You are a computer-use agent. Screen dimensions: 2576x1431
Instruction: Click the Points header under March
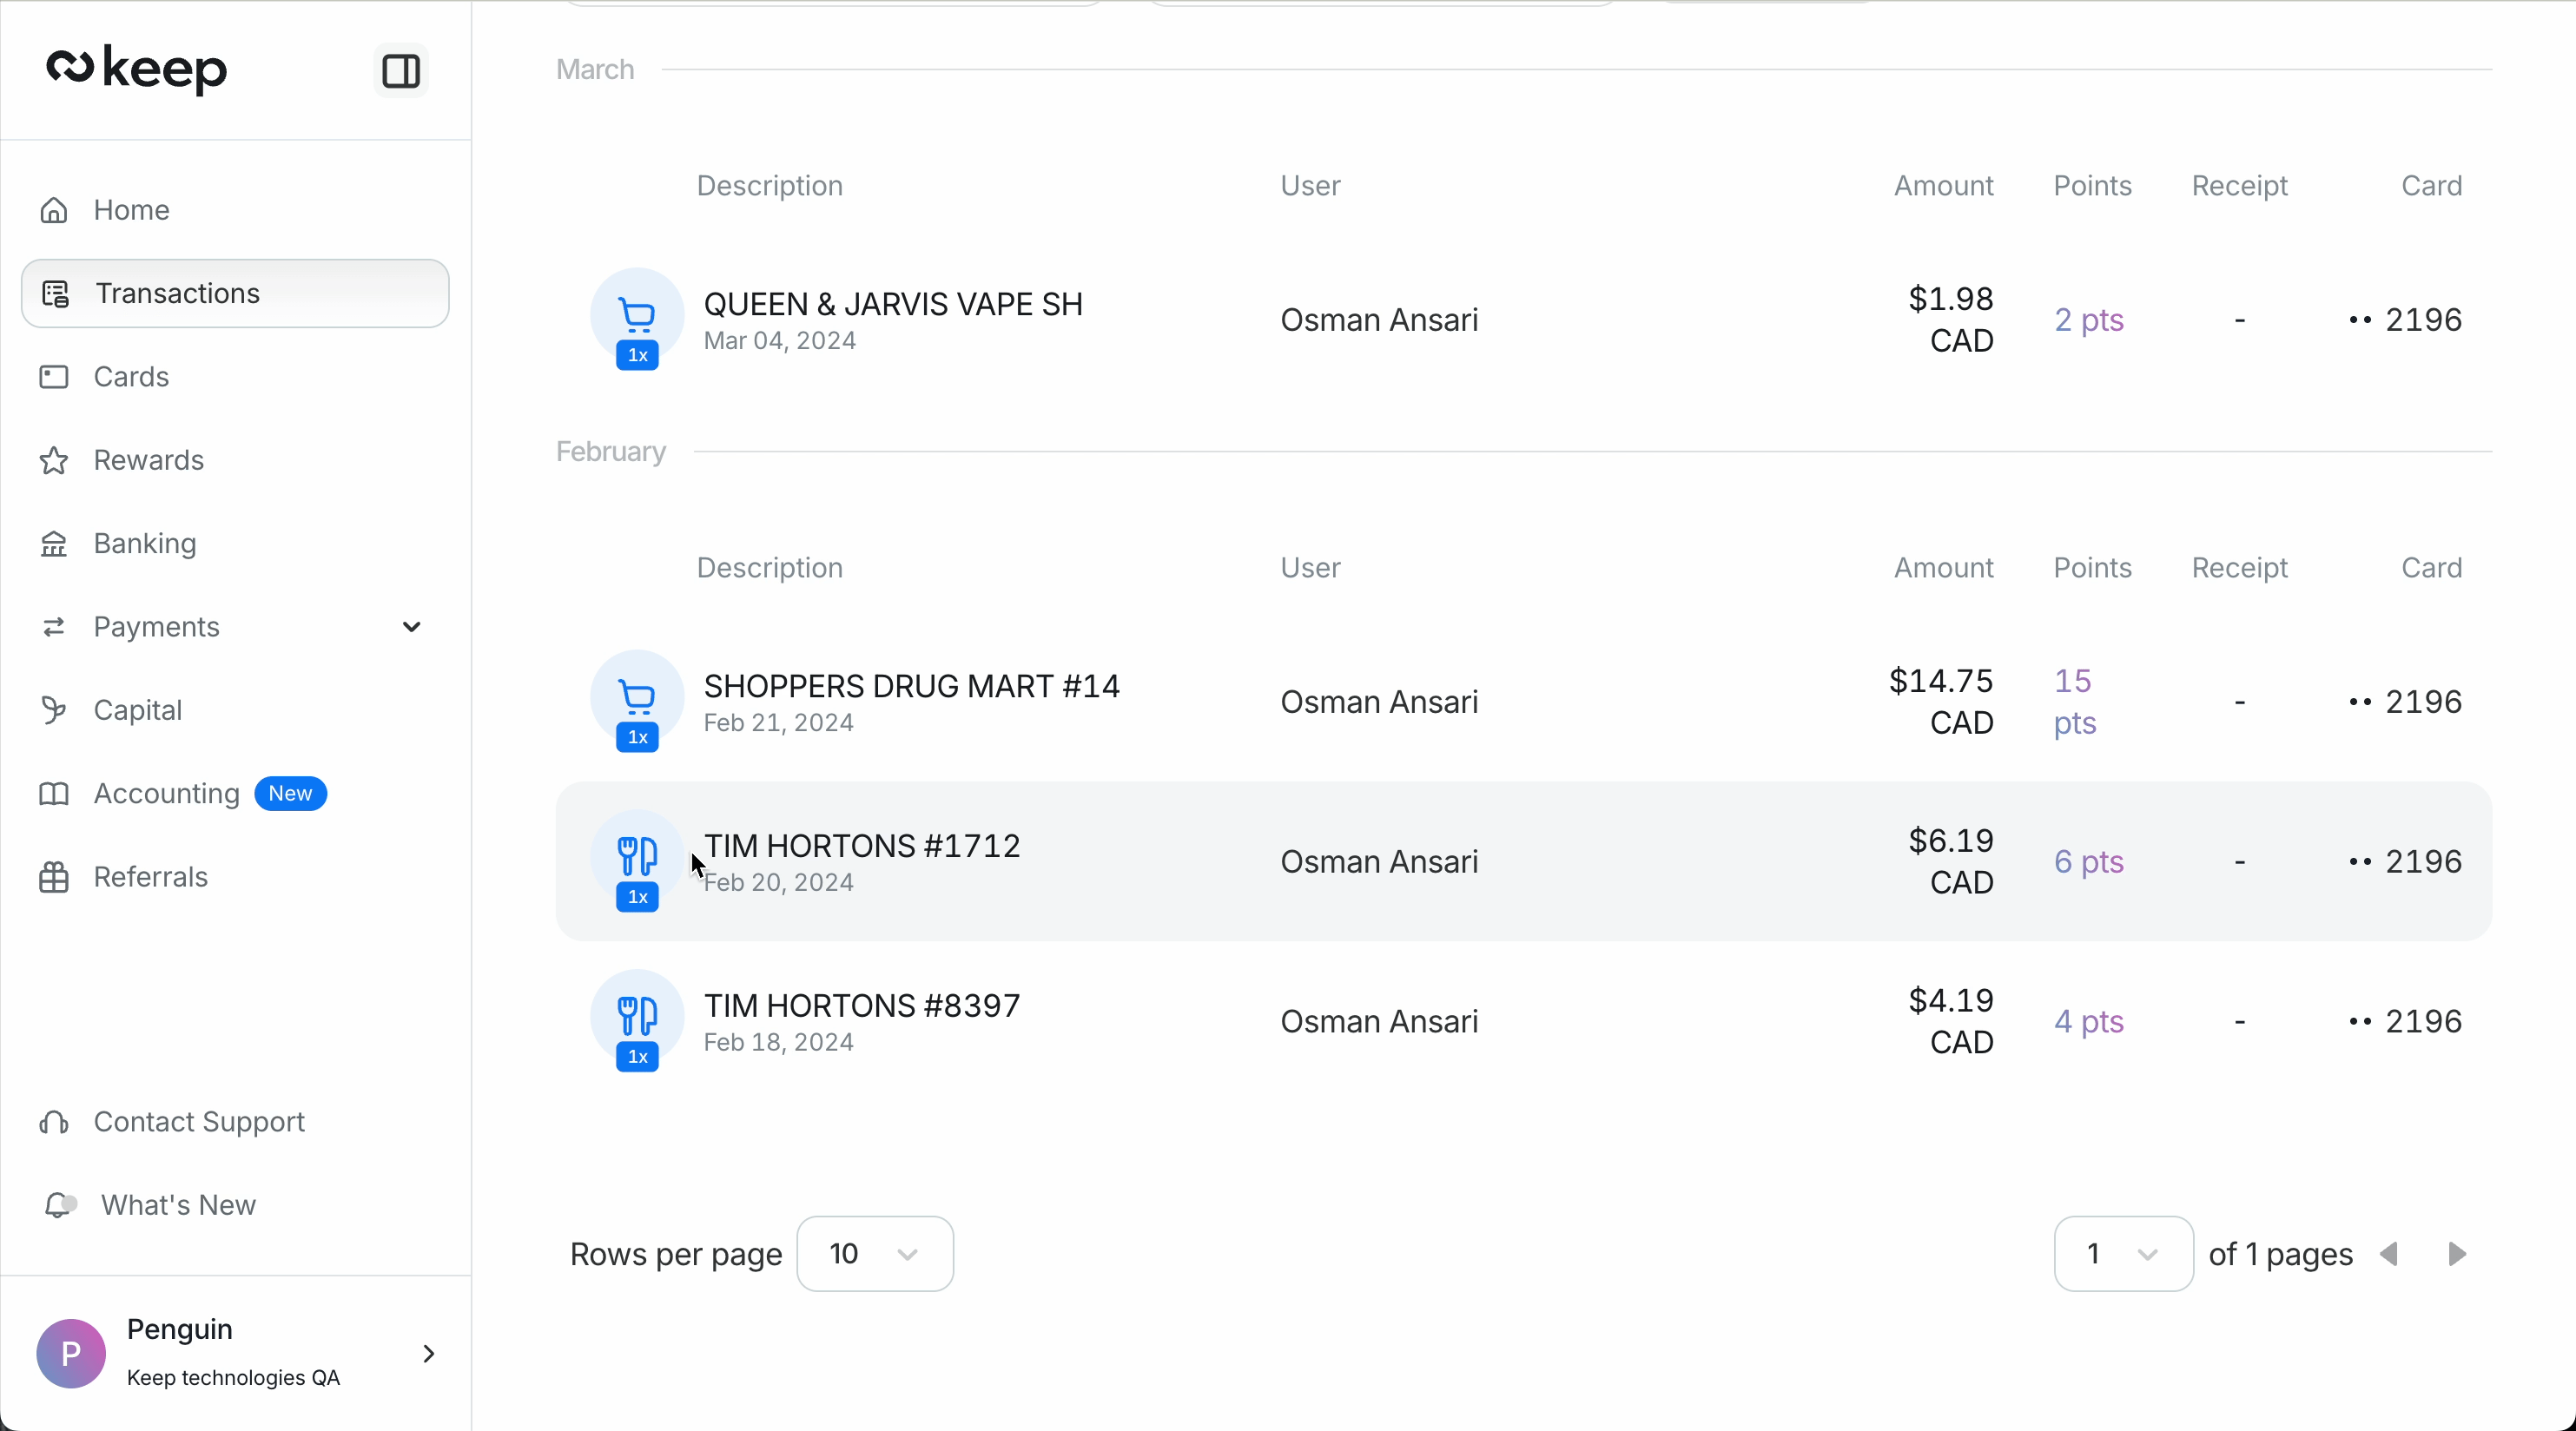pos(2092,186)
